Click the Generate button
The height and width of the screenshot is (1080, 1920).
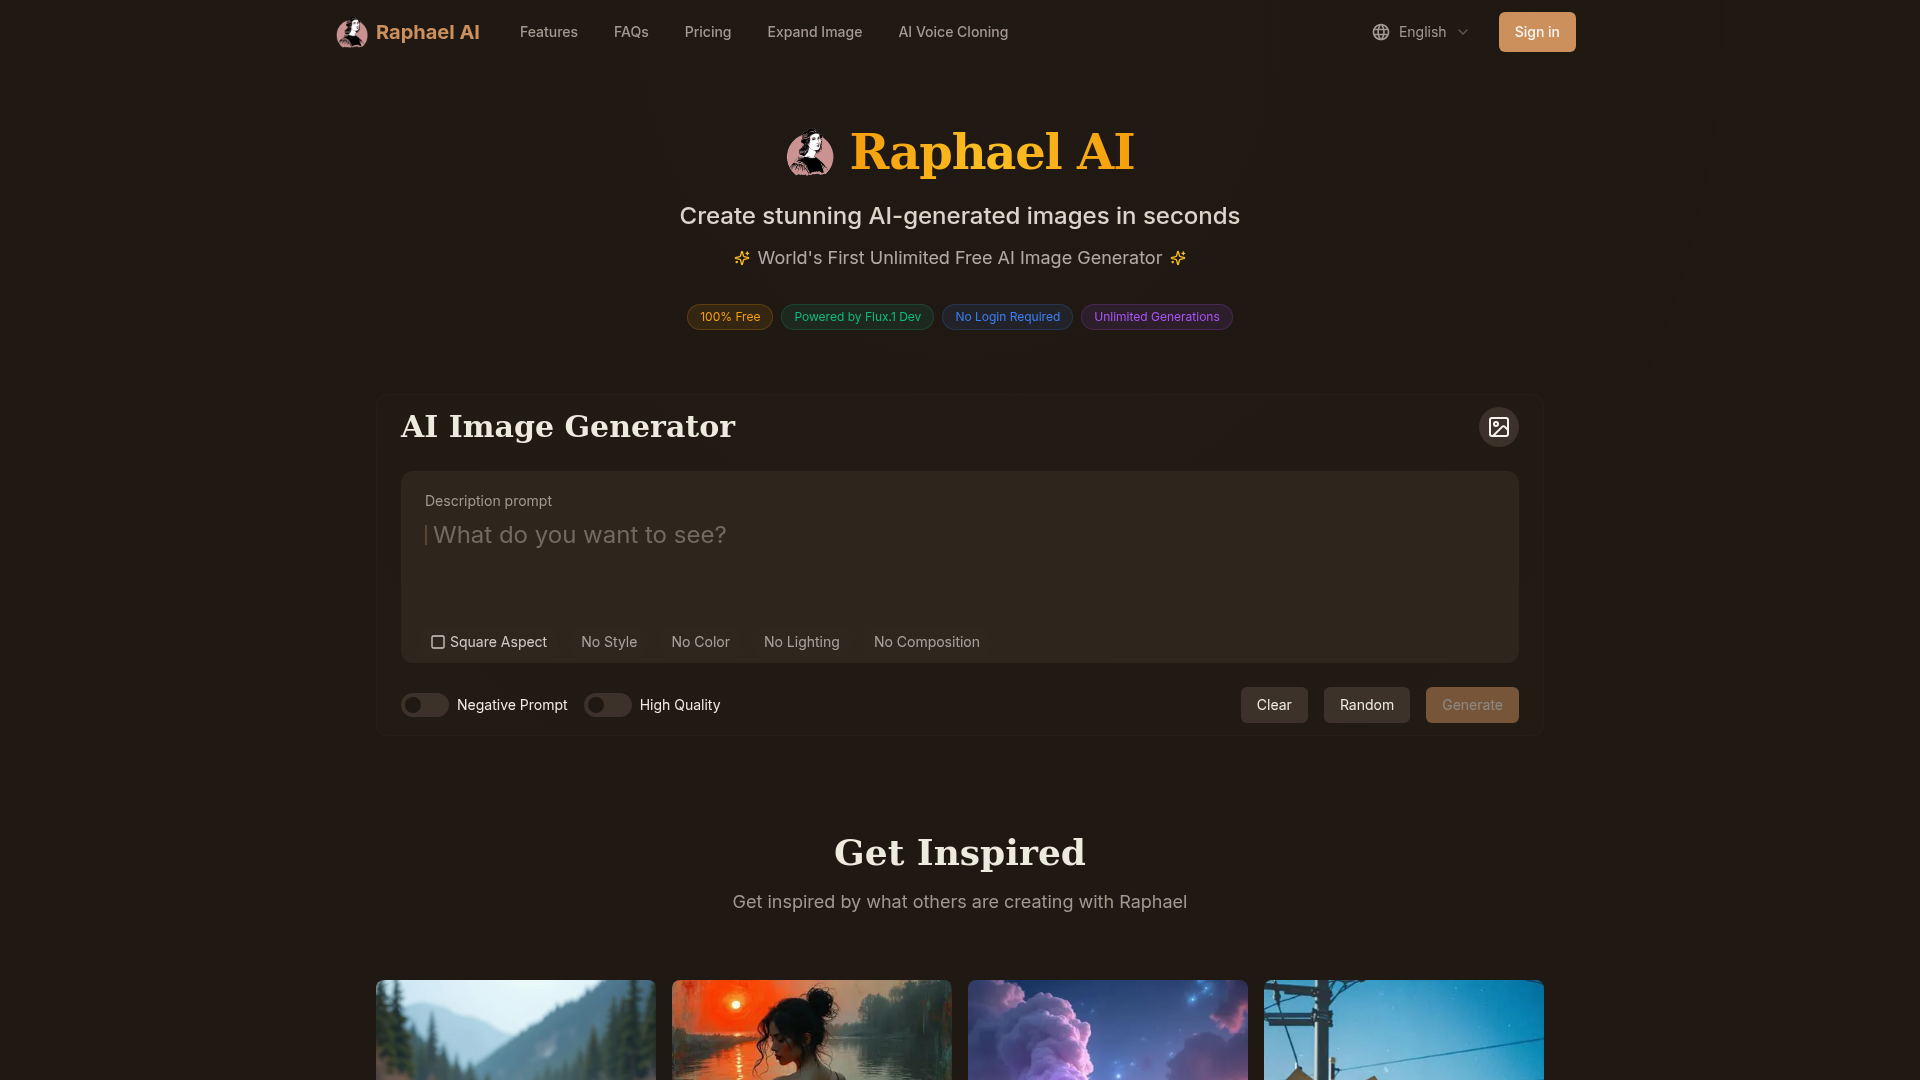tap(1472, 705)
